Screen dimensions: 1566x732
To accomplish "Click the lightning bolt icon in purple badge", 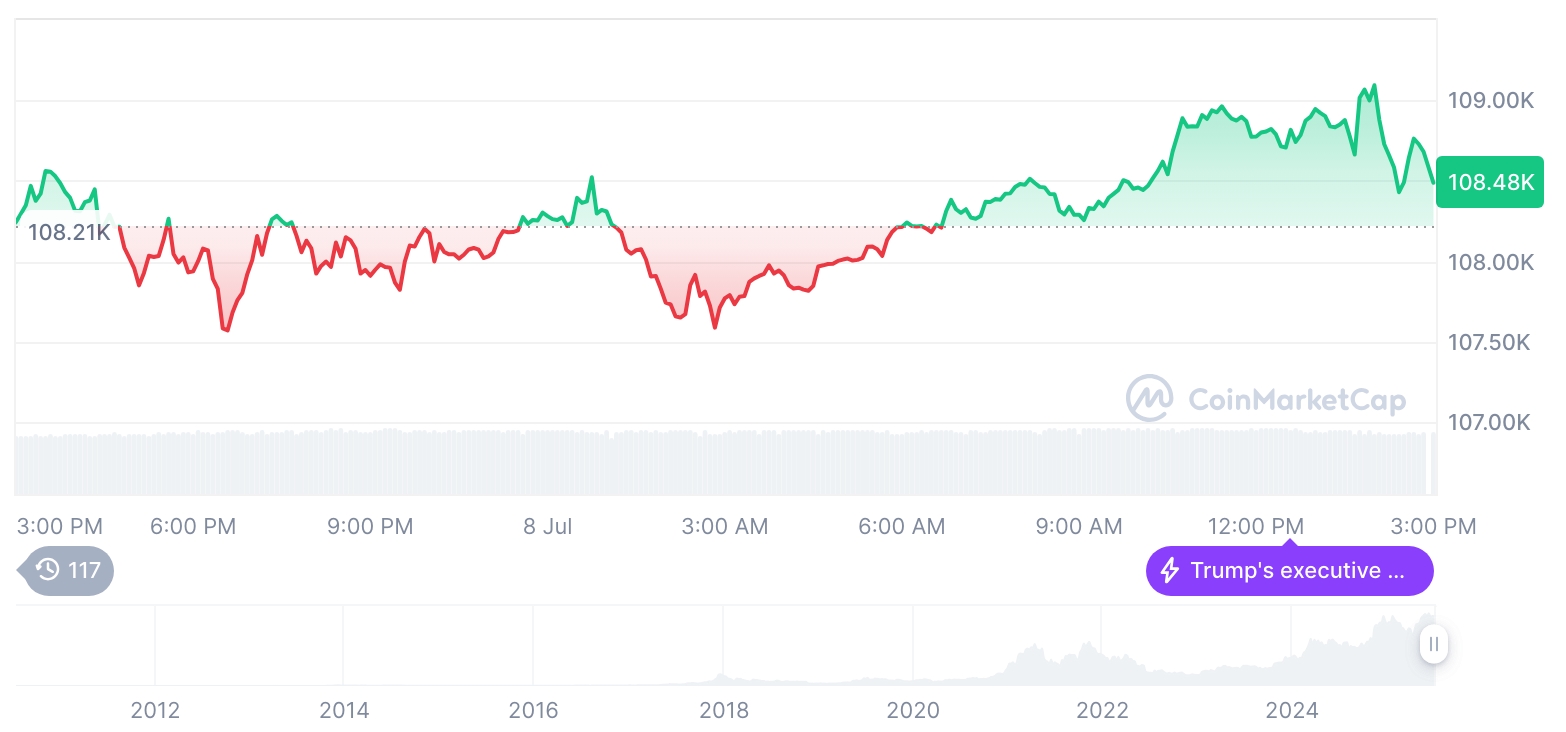I will click(1169, 571).
